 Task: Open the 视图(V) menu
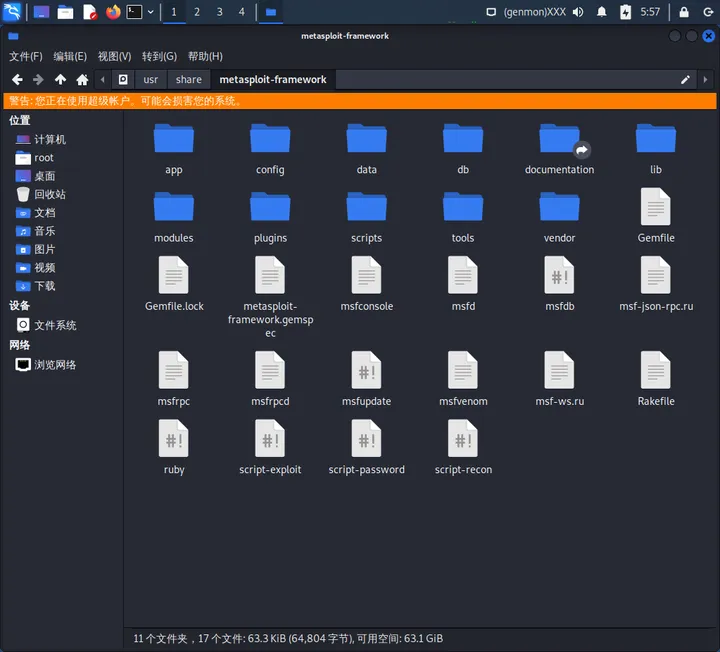(x=114, y=56)
